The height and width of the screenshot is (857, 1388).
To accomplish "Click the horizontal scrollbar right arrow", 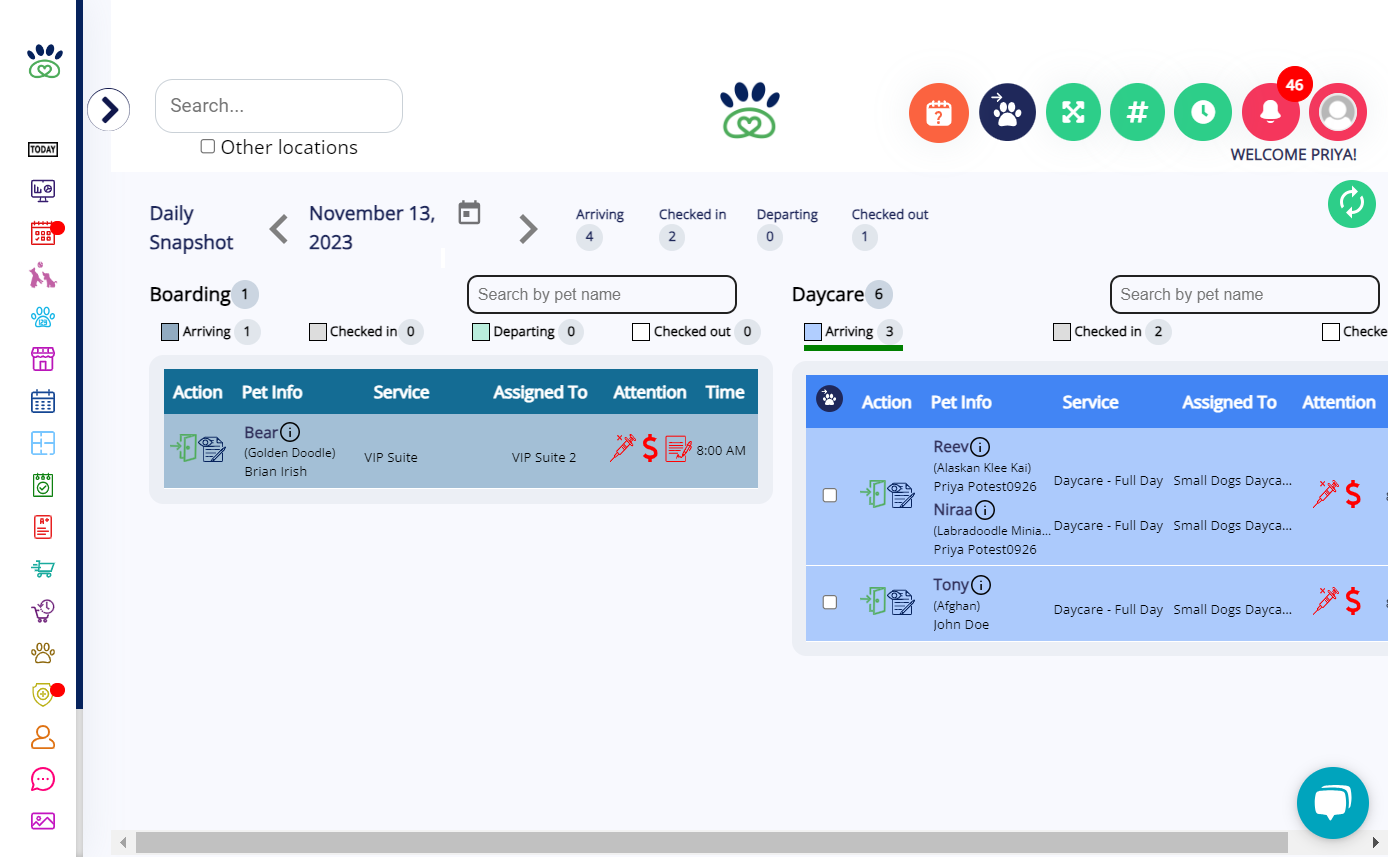I will pos(1376,843).
